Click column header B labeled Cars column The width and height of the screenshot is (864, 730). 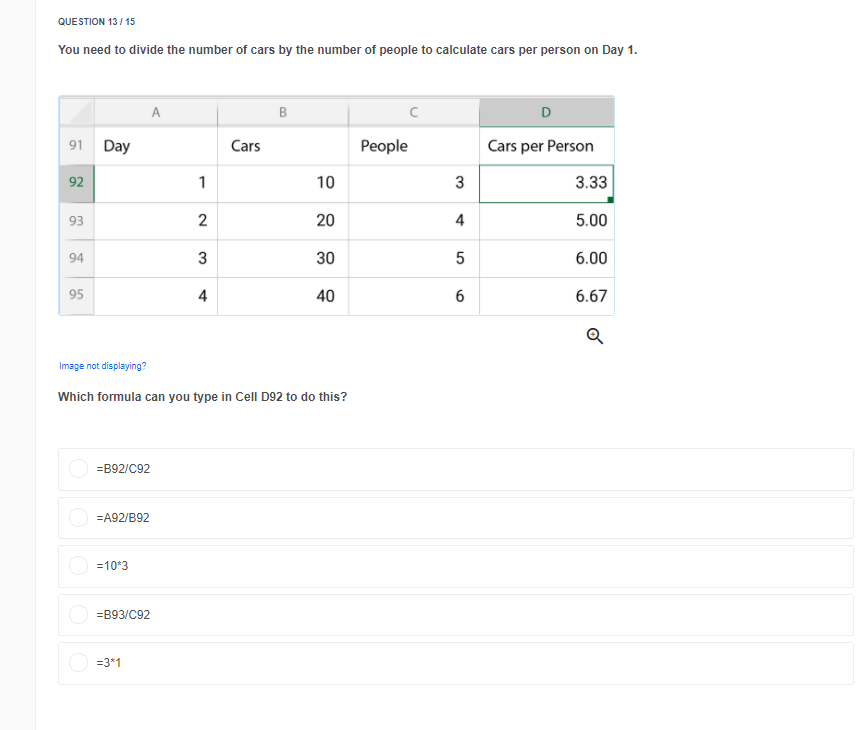pos(282,111)
